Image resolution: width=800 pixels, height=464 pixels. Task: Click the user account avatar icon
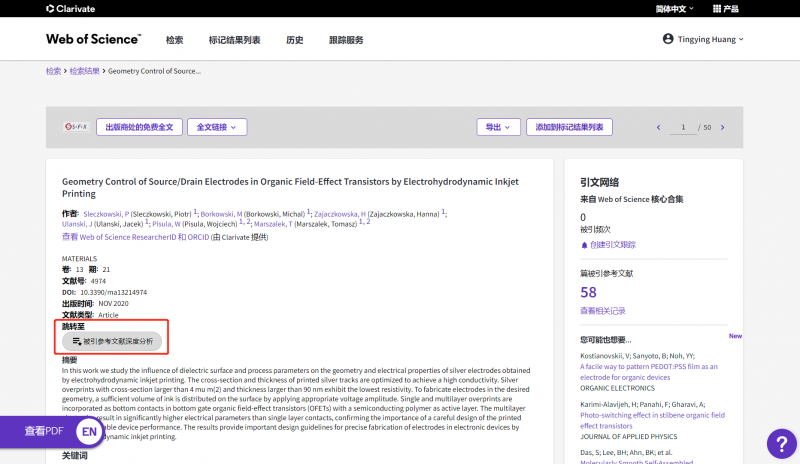click(668, 39)
